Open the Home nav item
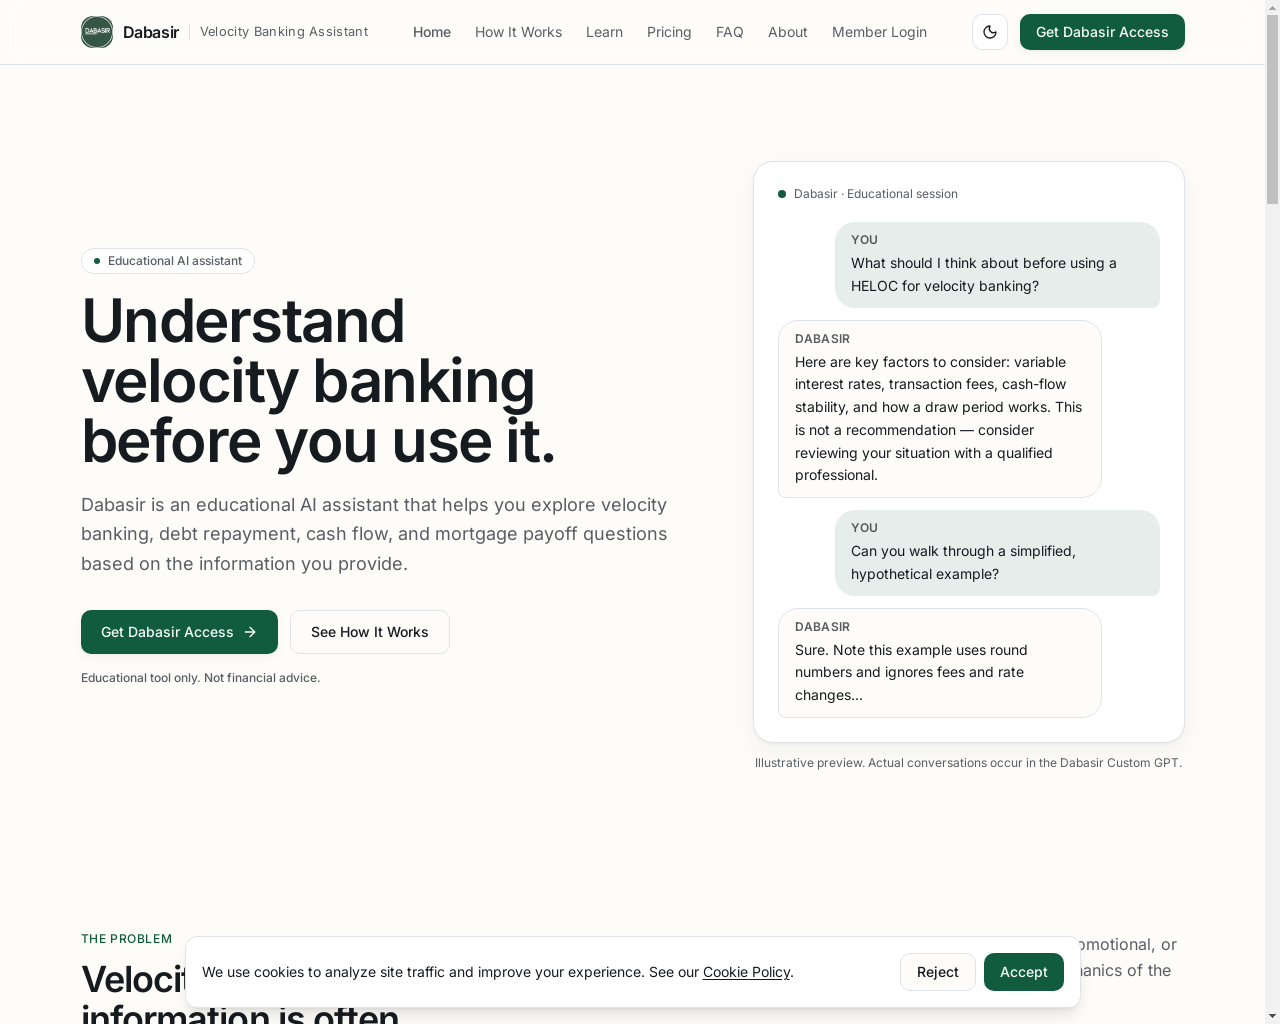The image size is (1280, 1024). [432, 32]
